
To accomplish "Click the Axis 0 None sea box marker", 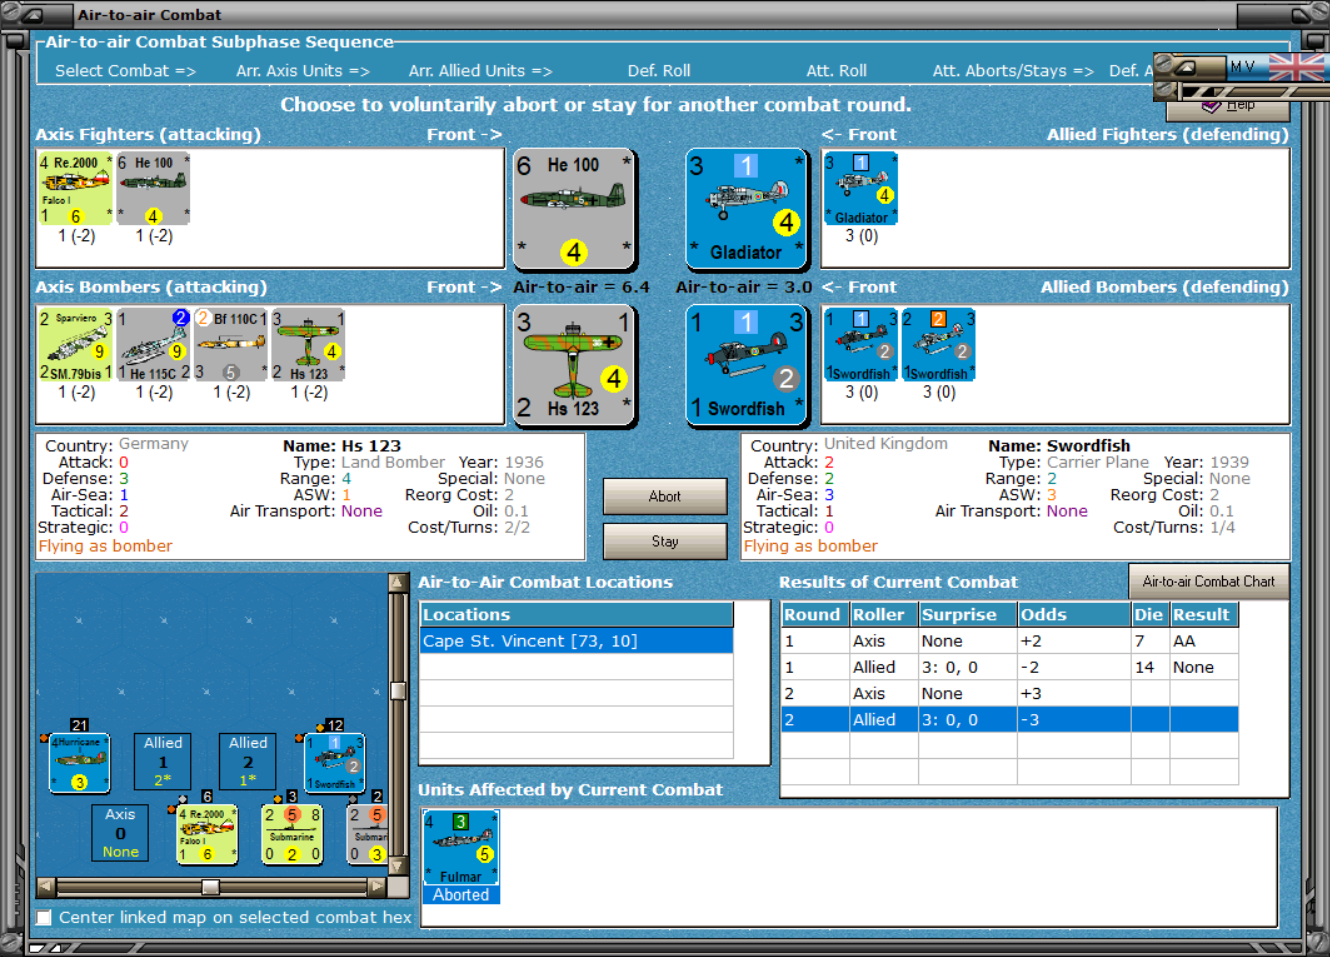I will [x=120, y=833].
